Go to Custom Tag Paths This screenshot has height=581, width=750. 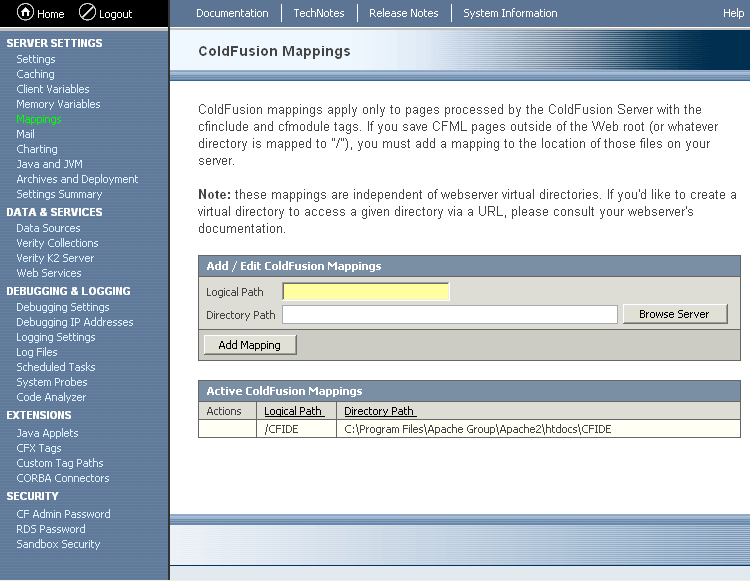[x=59, y=463]
